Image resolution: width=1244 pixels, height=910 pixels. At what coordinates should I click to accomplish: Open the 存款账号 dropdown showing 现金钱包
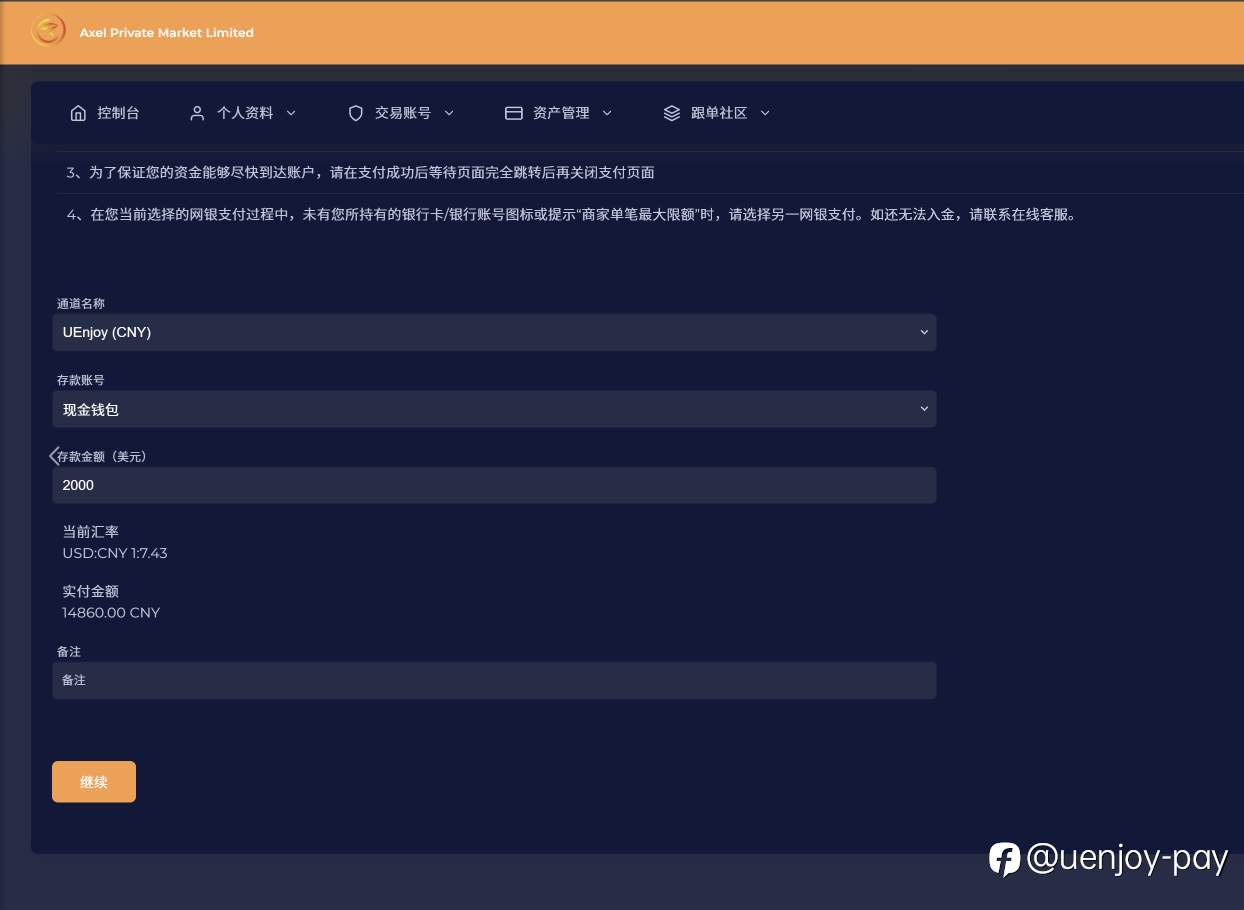click(494, 409)
